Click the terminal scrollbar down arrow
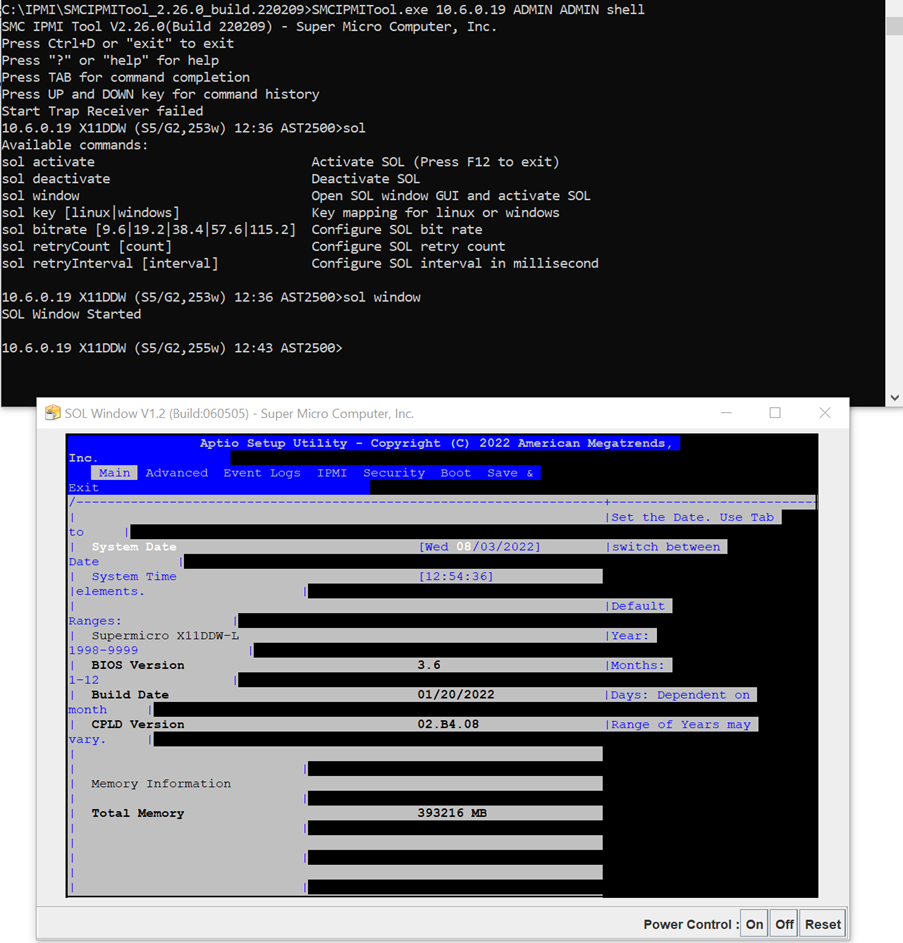This screenshot has height=943, width=903. [x=894, y=397]
